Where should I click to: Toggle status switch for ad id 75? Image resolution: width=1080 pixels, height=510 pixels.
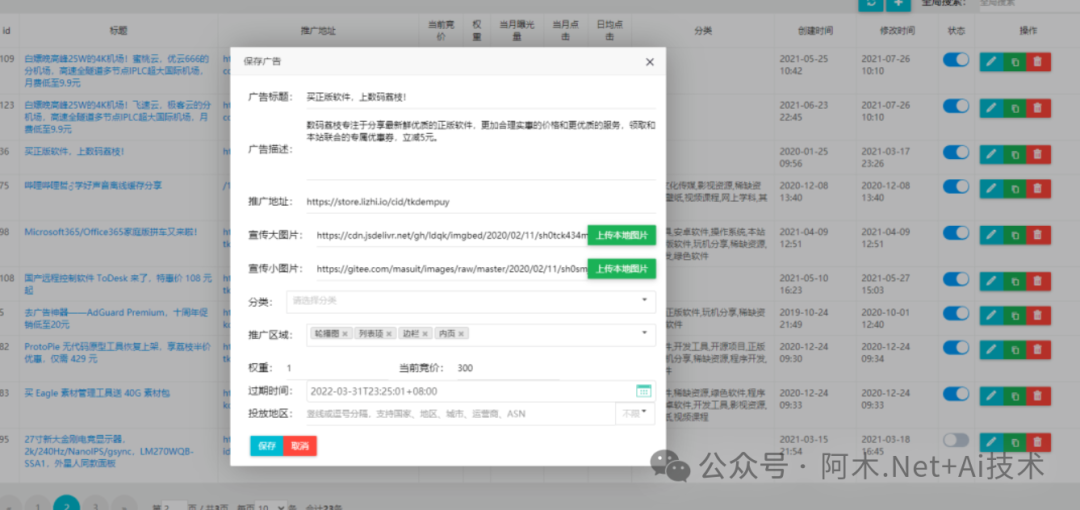(x=956, y=187)
